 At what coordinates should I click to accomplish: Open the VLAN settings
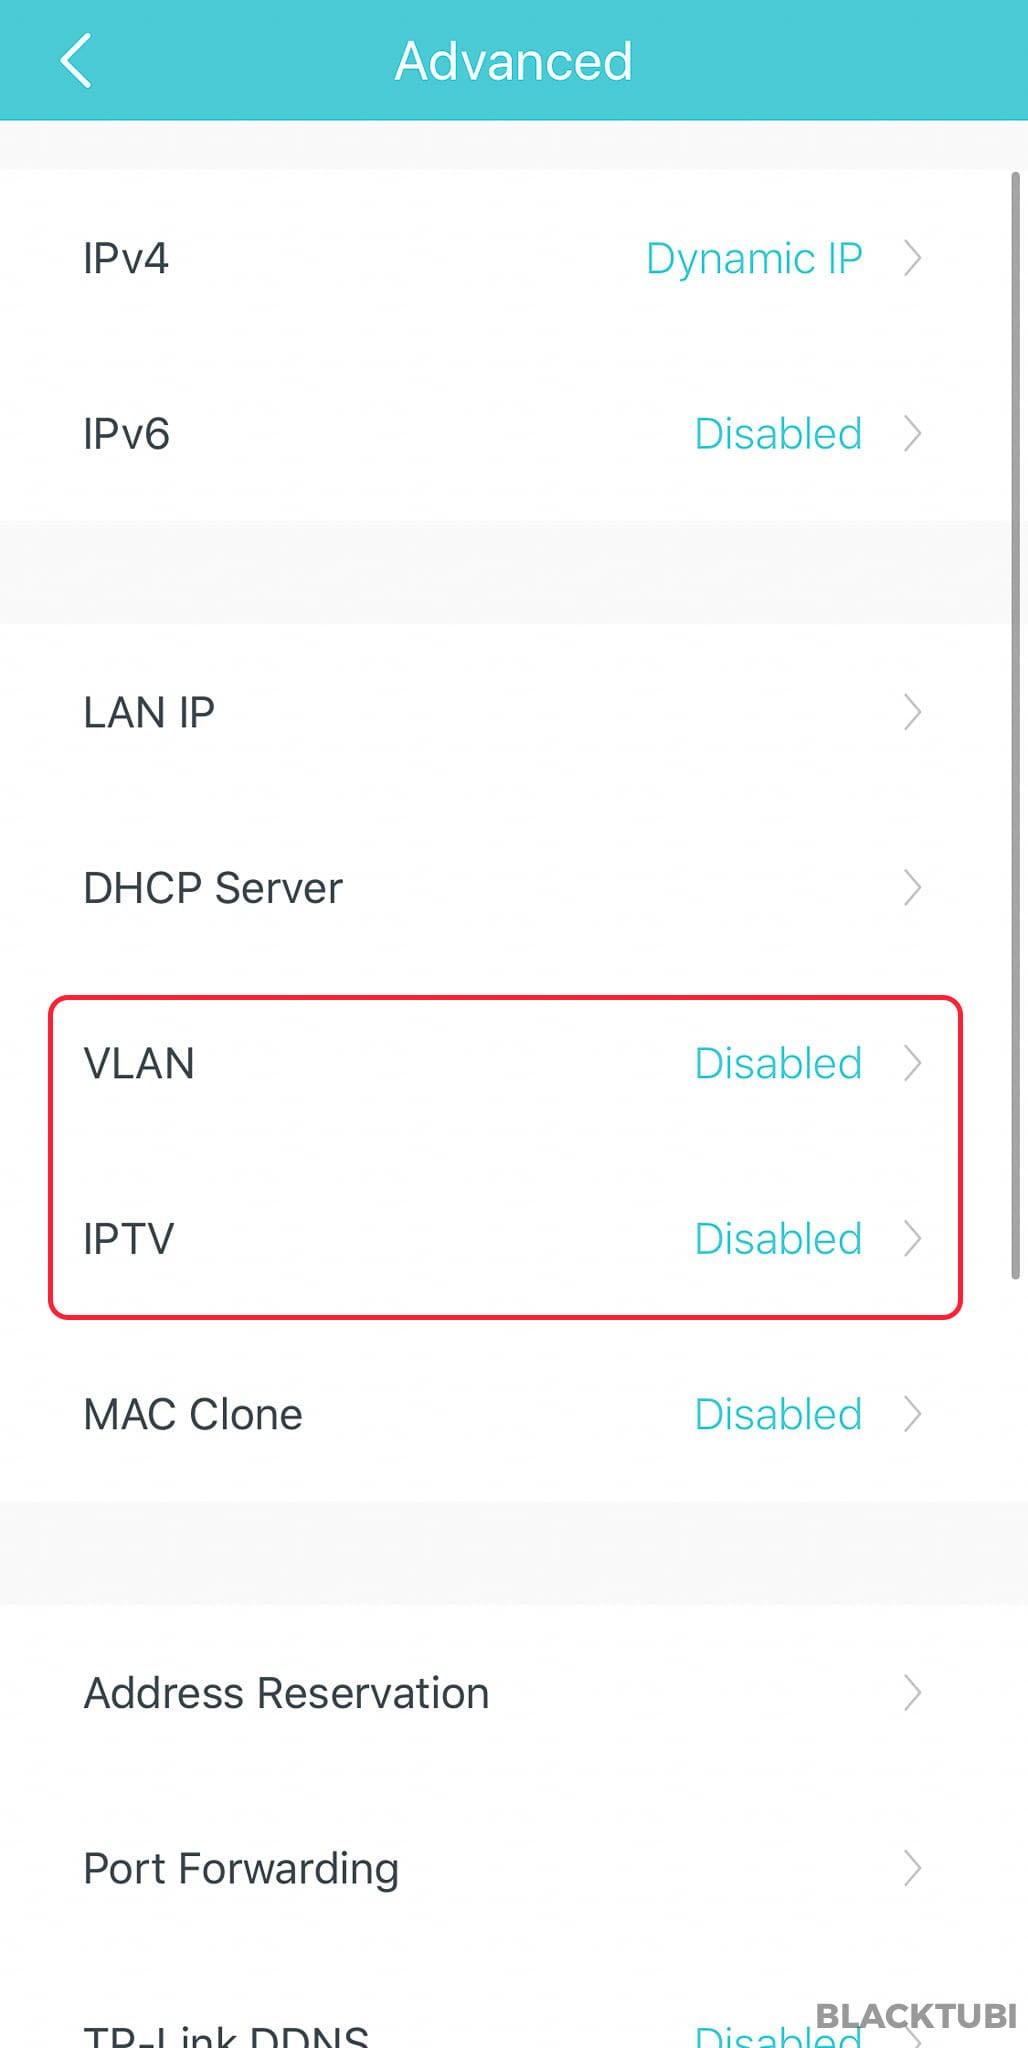(504, 1063)
